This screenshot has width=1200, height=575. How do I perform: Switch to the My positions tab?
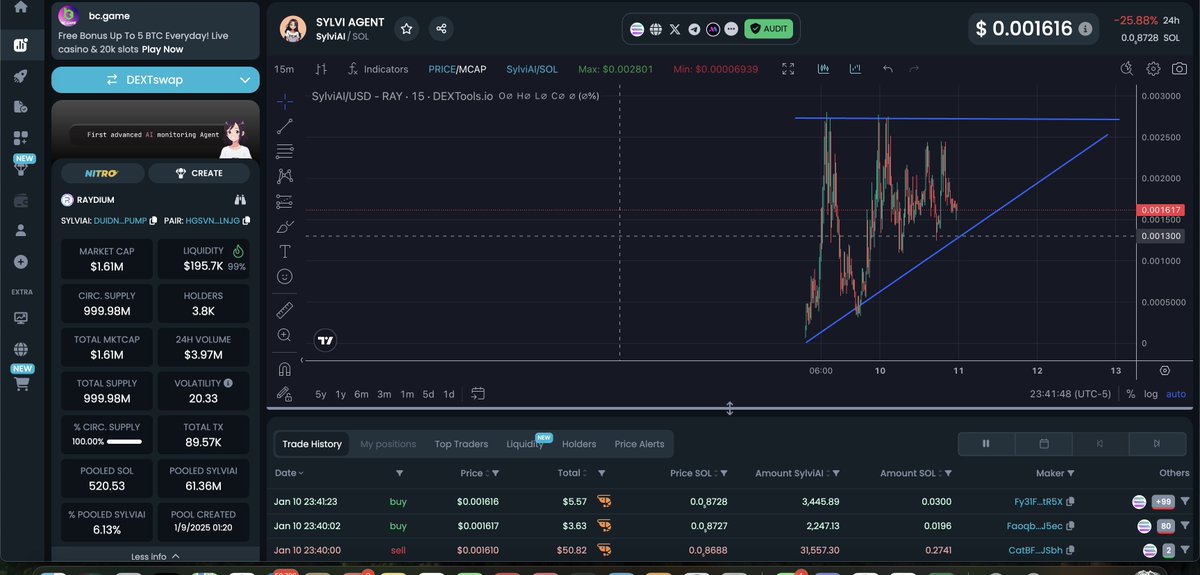click(388, 444)
